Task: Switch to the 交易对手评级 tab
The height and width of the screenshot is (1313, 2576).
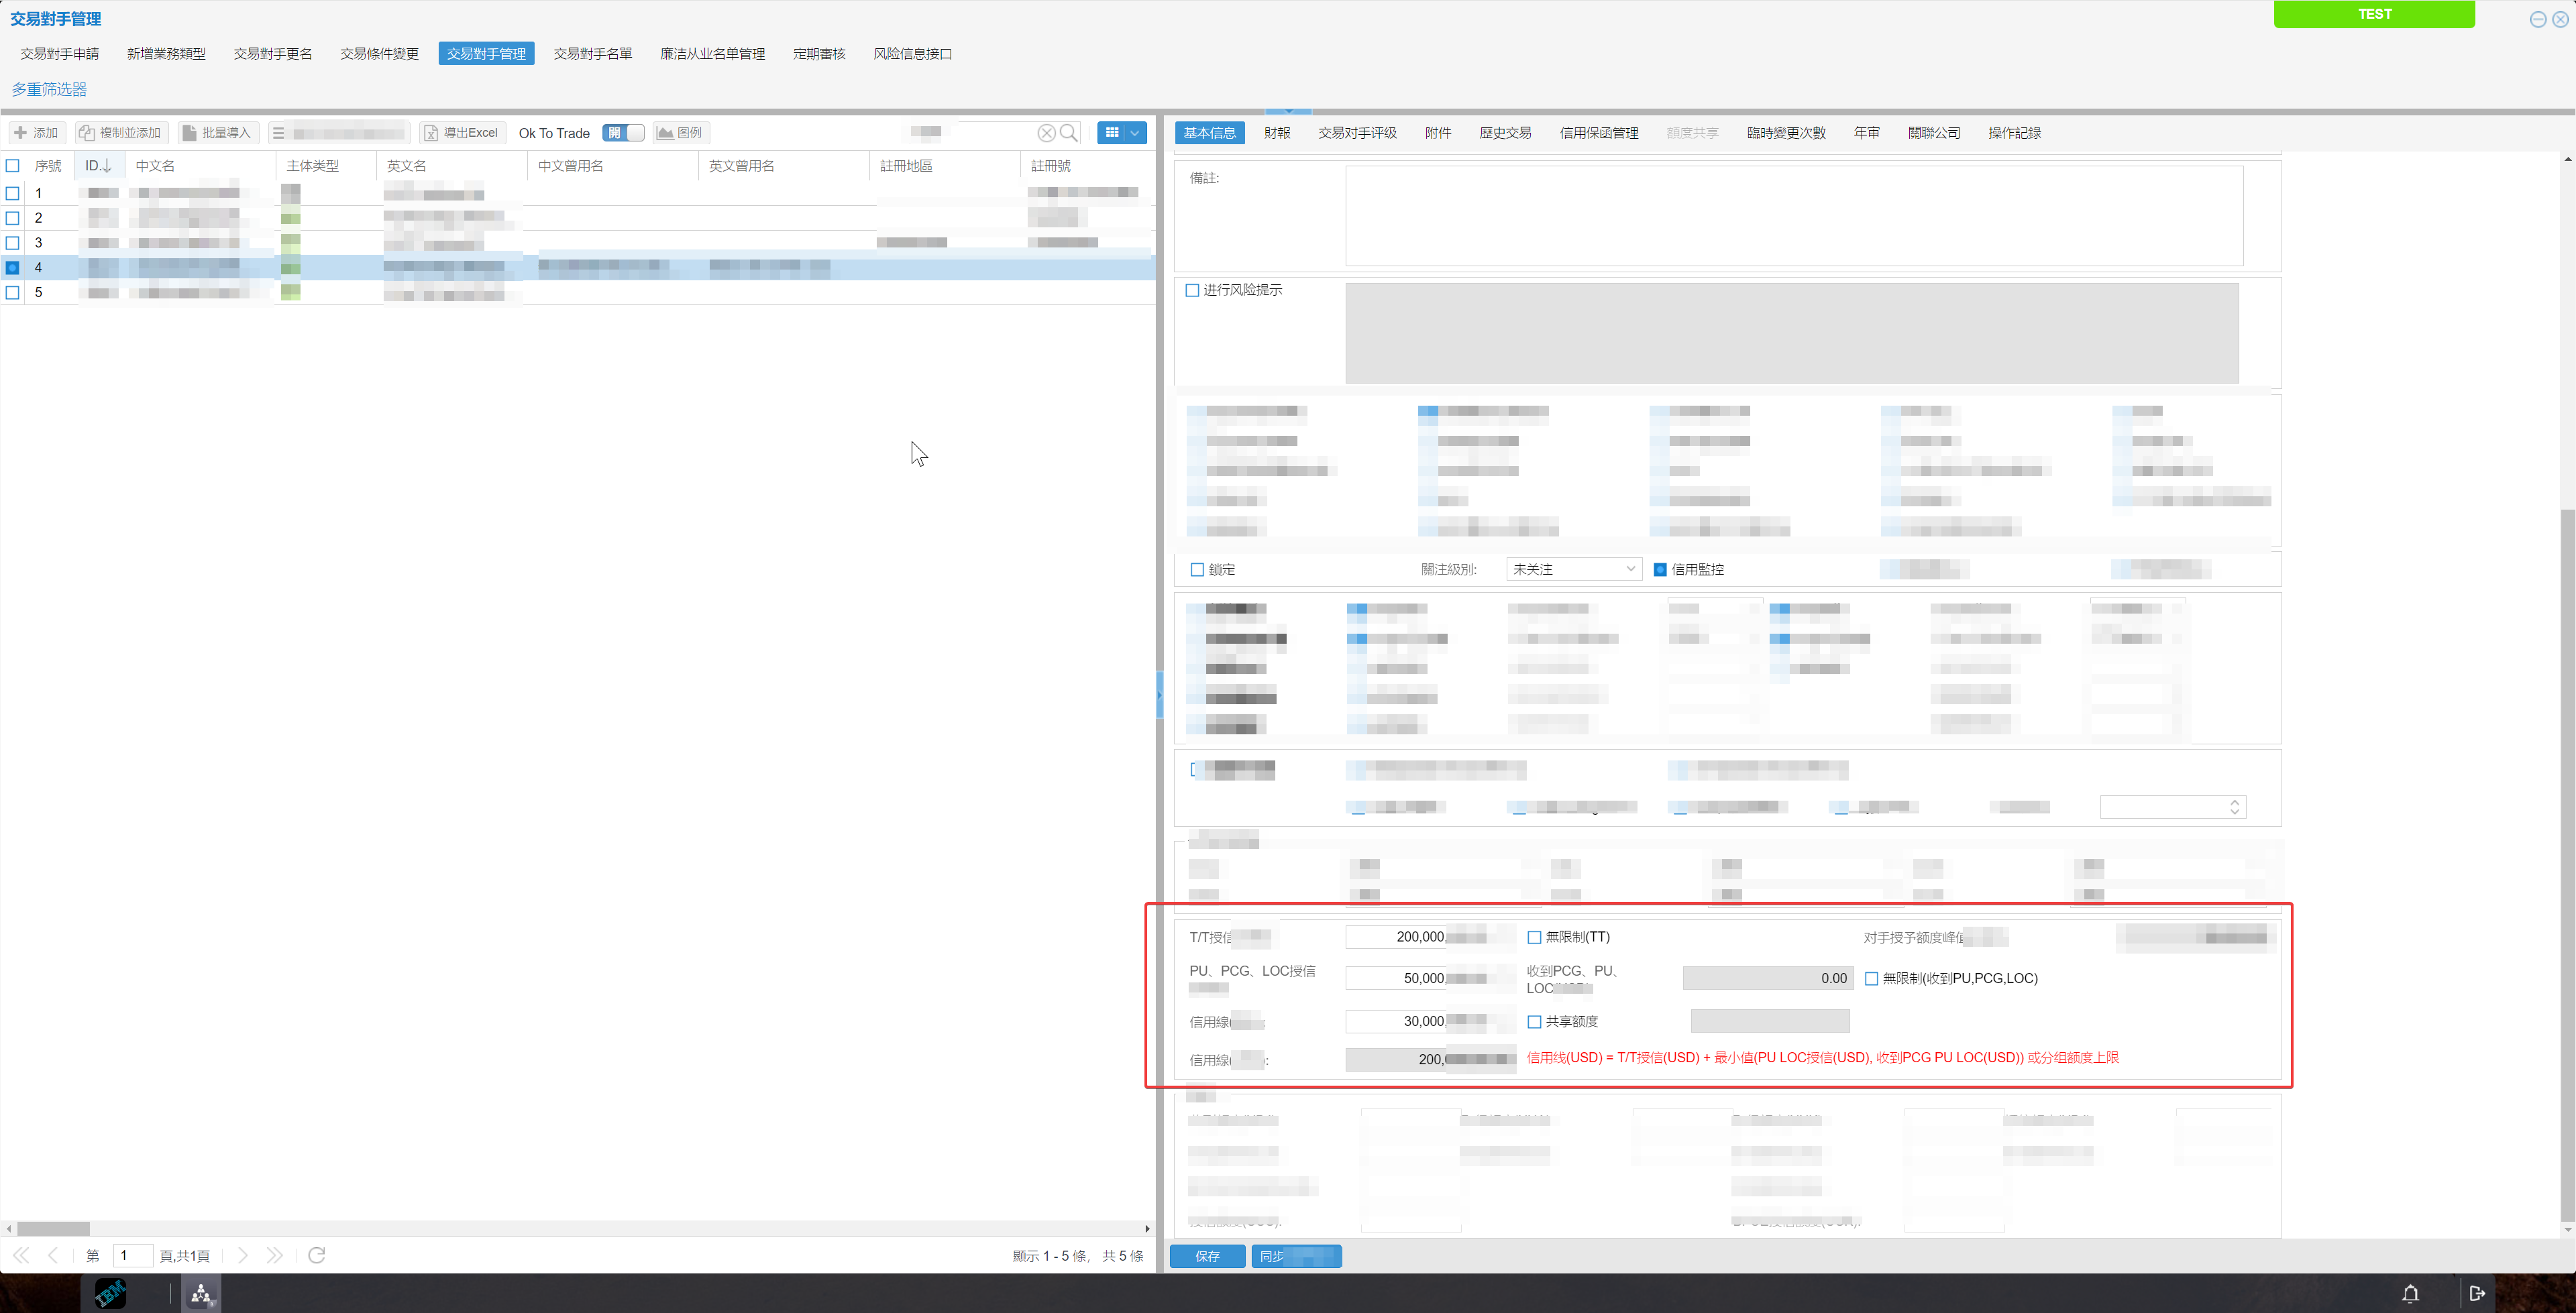Action: point(1357,133)
